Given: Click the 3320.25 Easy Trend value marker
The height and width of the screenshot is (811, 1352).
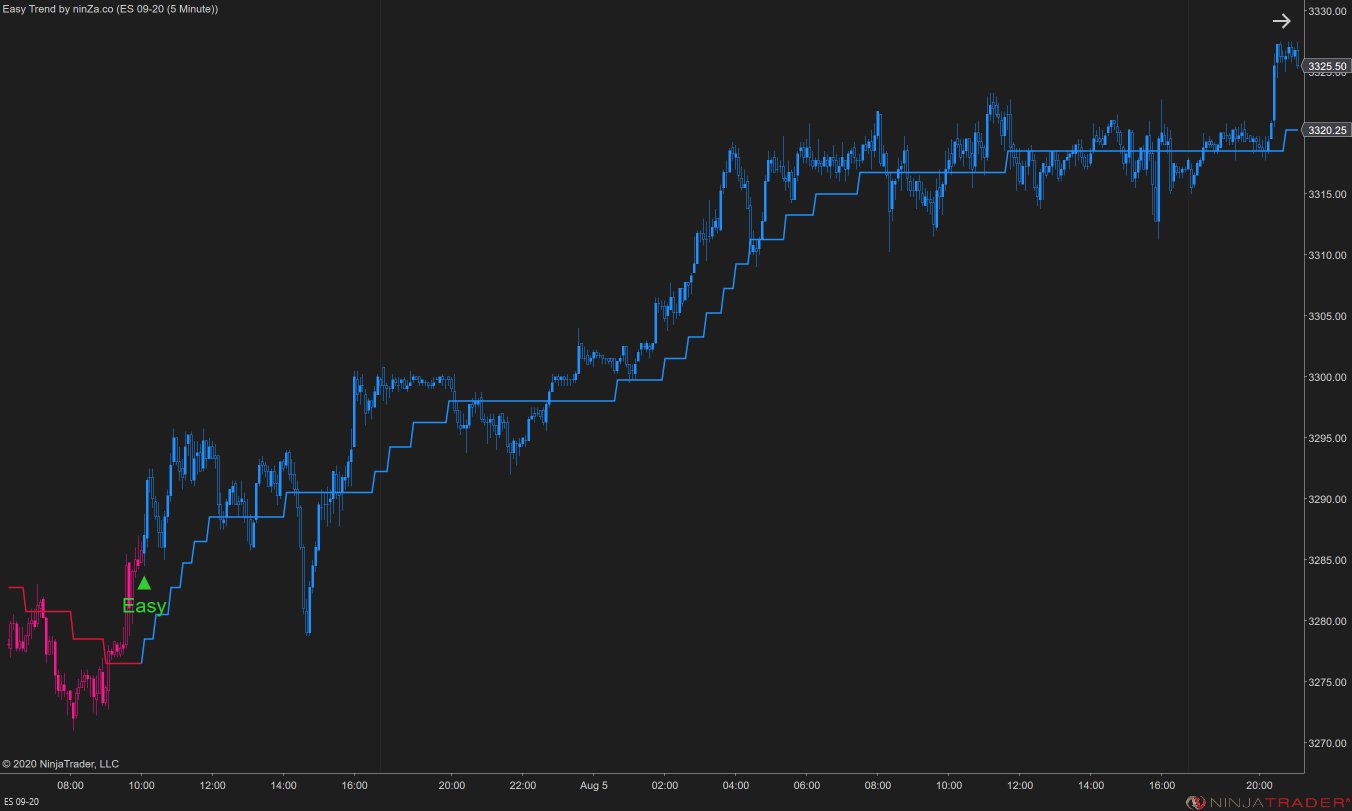Looking at the screenshot, I should click(x=1328, y=129).
